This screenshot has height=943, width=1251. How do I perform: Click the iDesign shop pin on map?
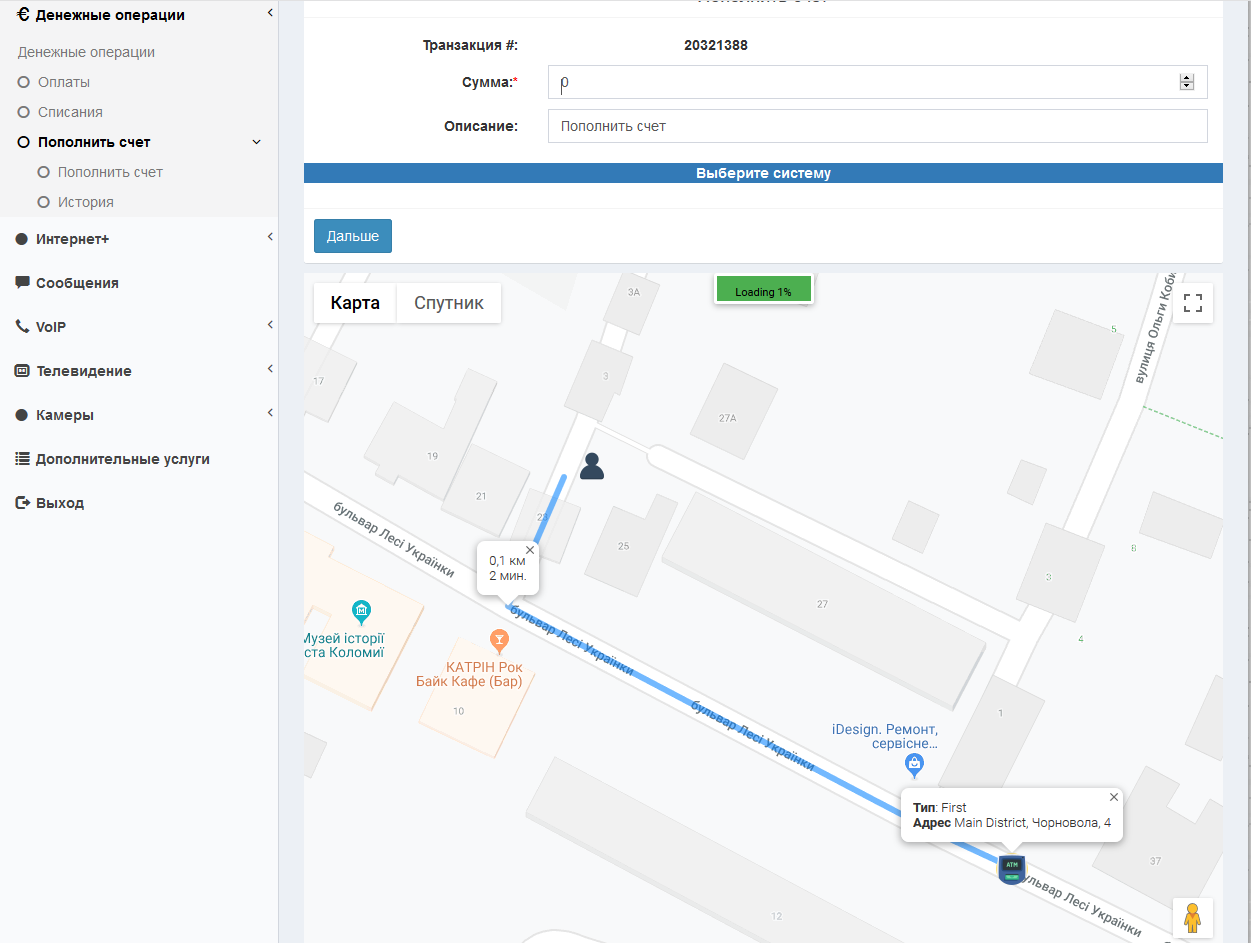point(913,765)
